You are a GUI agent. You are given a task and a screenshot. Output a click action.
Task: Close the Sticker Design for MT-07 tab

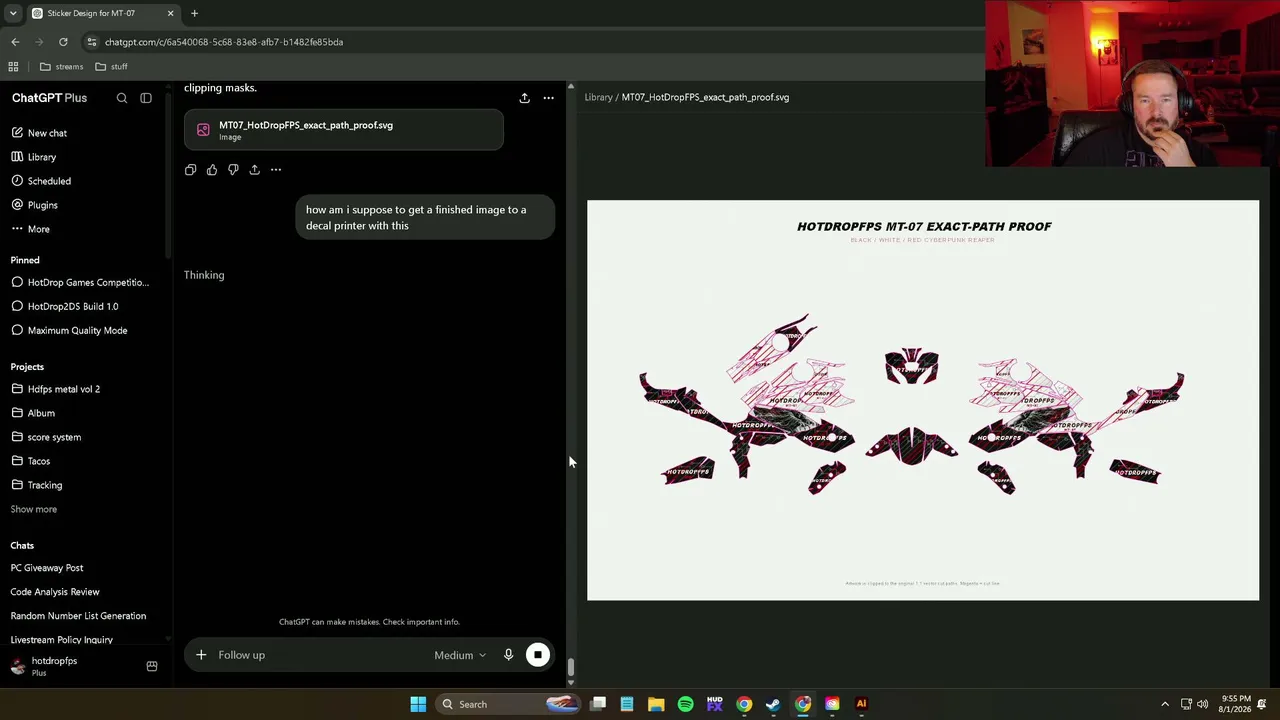click(x=170, y=13)
